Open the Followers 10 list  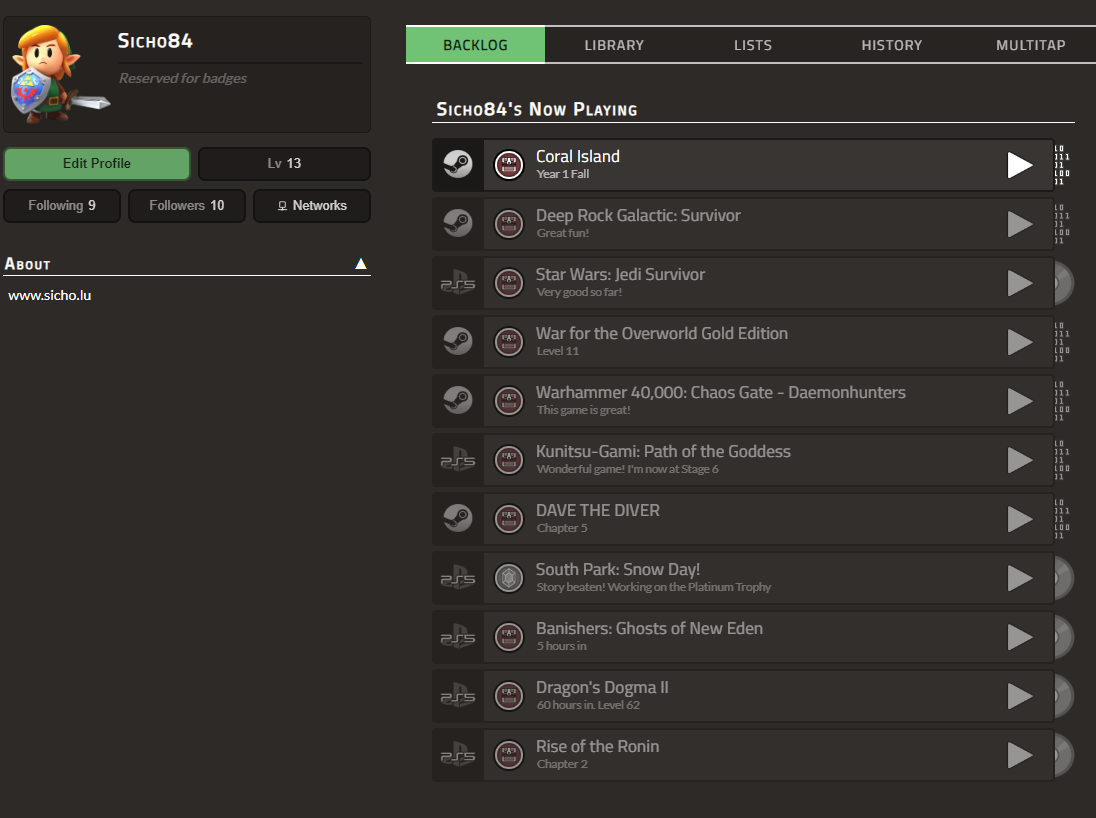(x=187, y=206)
